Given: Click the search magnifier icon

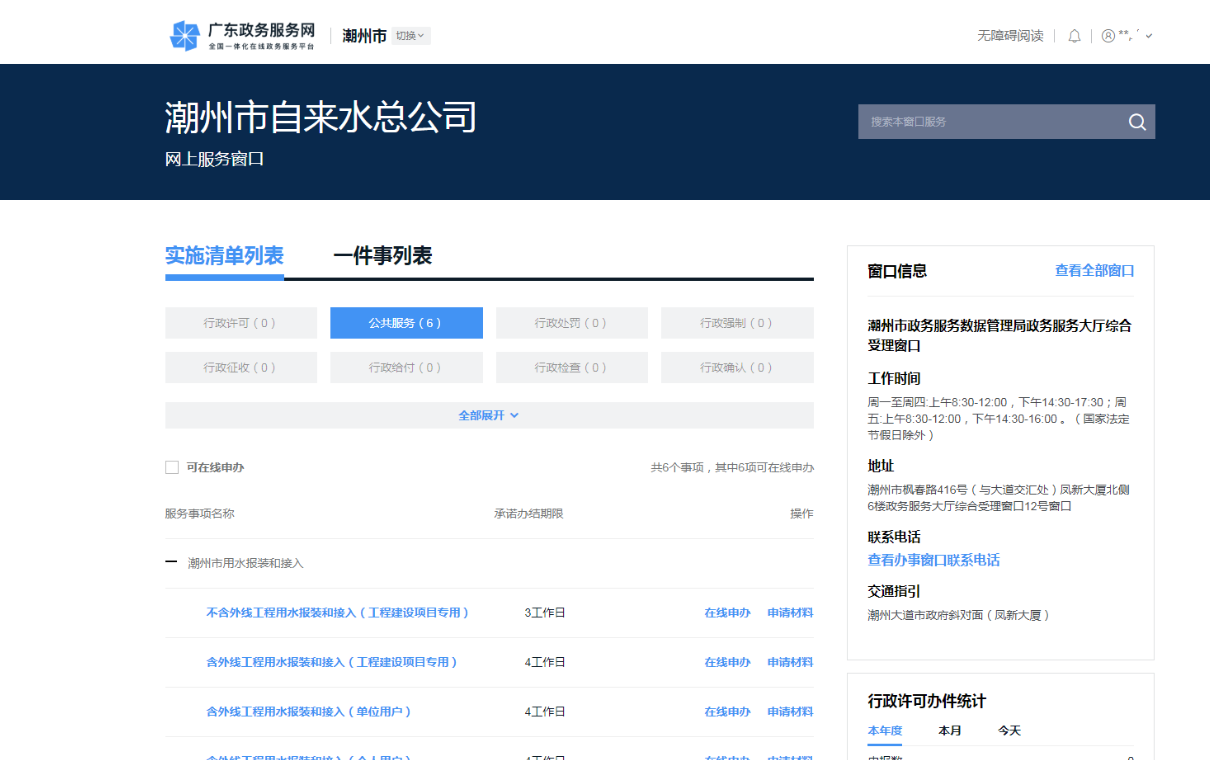Looking at the screenshot, I should pyautogui.click(x=1137, y=122).
